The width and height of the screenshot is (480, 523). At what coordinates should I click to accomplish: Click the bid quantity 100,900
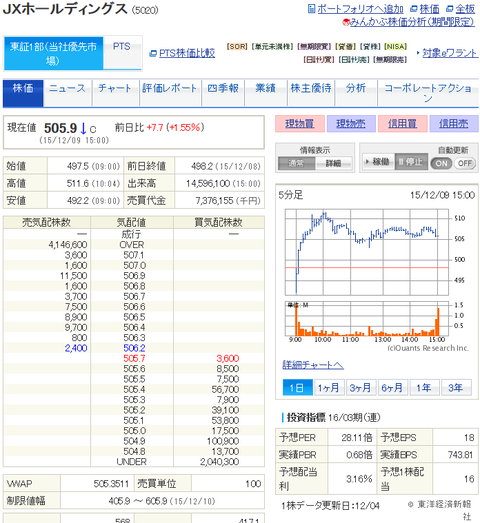point(223,441)
